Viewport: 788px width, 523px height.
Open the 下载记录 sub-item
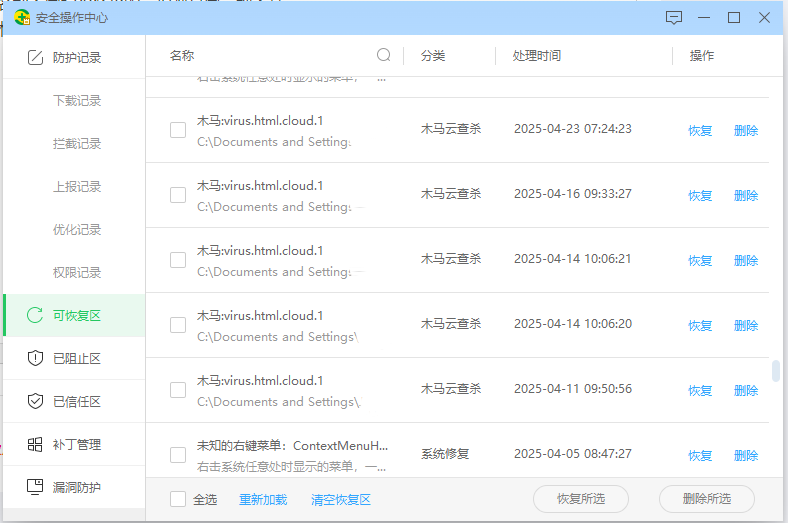(77, 101)
